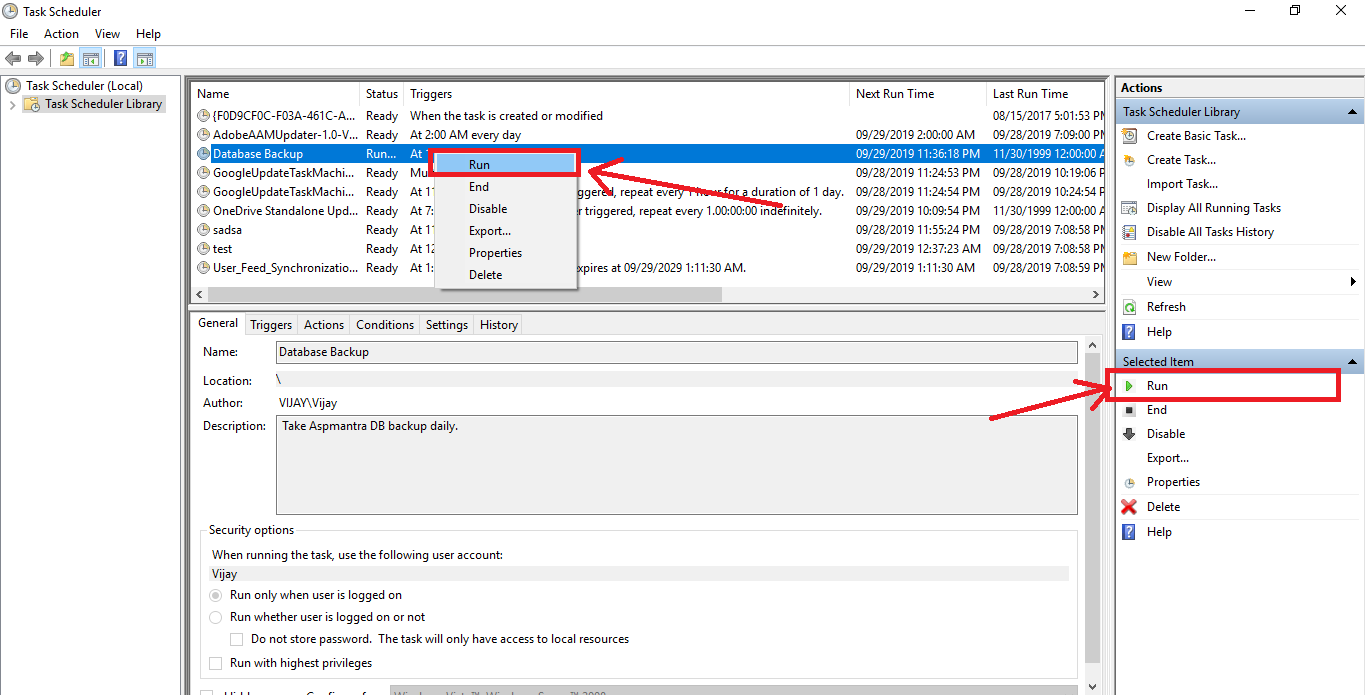Image resolution: width=1365 pixels, height=695 pixels.
Task: Open the View submenu in Actions pane
Action: point(1158,281)
